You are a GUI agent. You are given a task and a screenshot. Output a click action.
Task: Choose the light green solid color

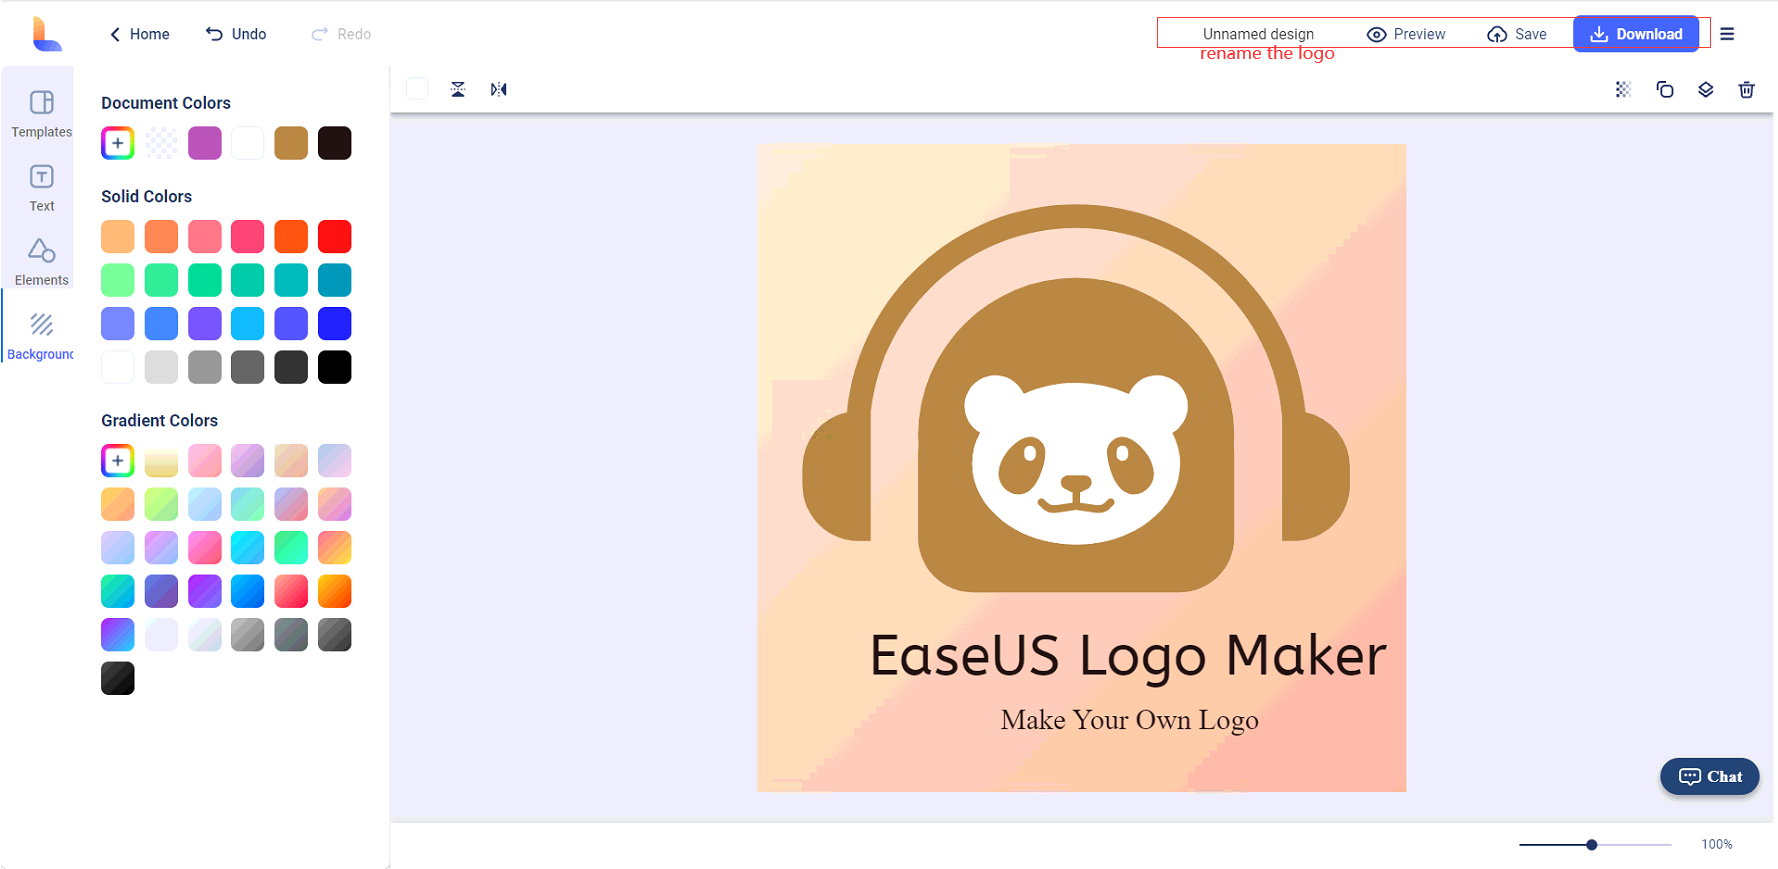click(118, 280)
